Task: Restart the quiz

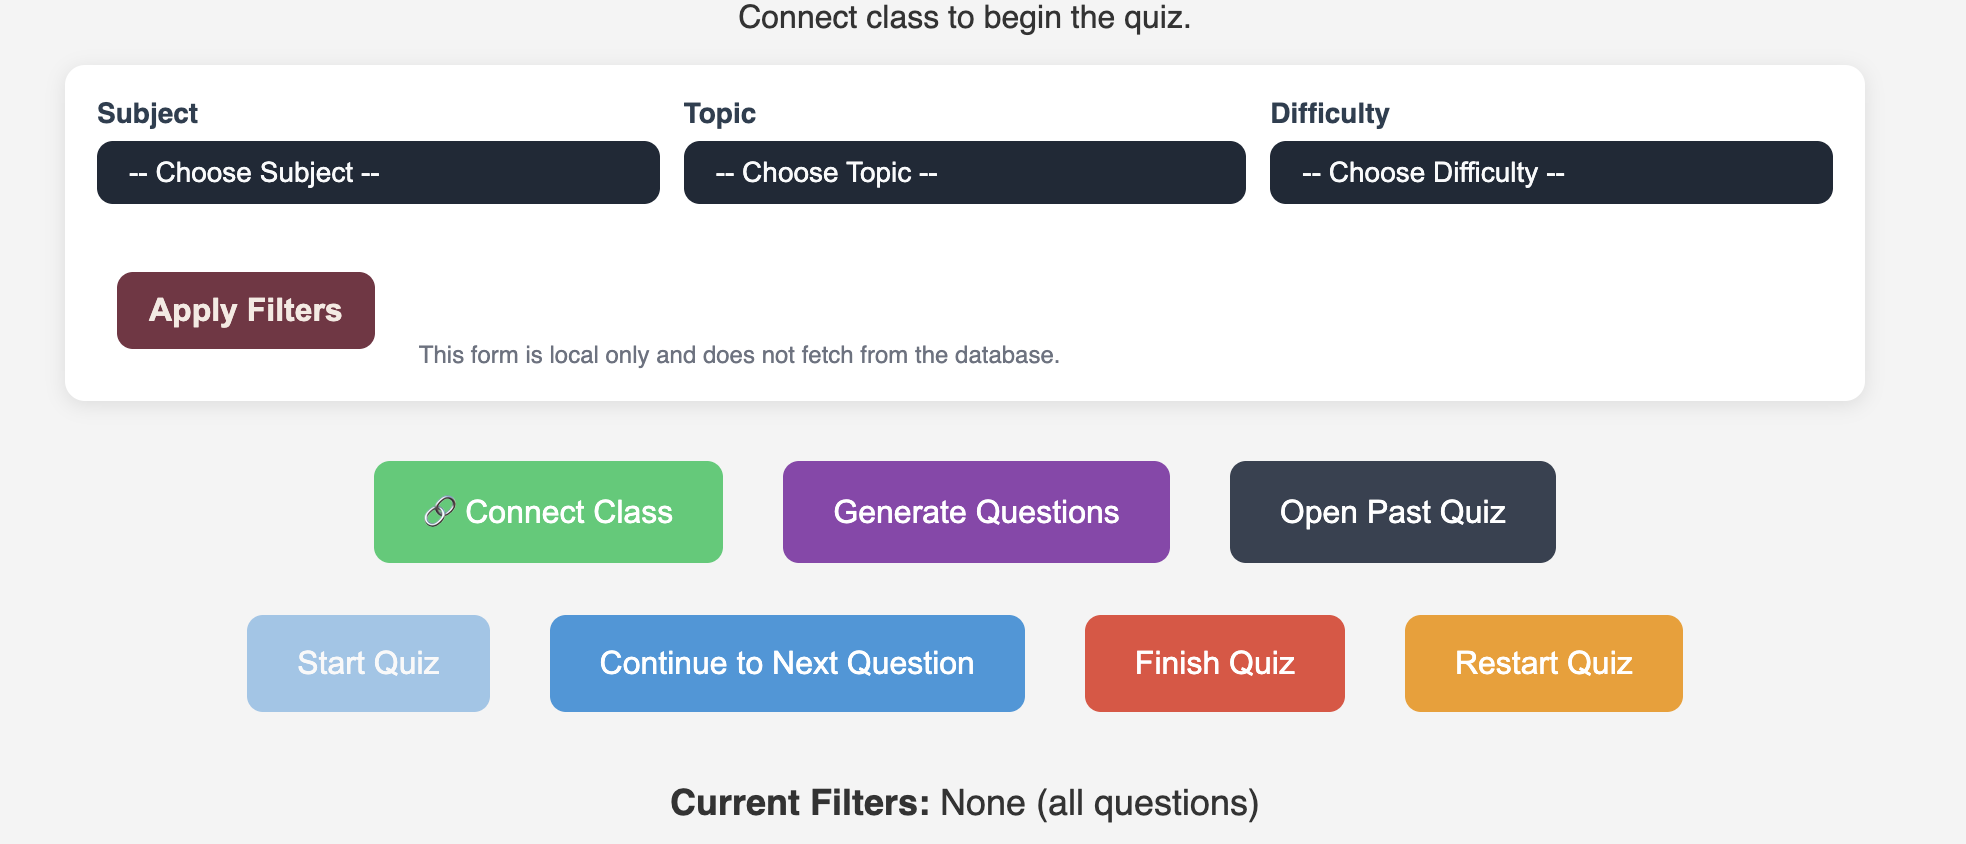Action: point(1543,662)
